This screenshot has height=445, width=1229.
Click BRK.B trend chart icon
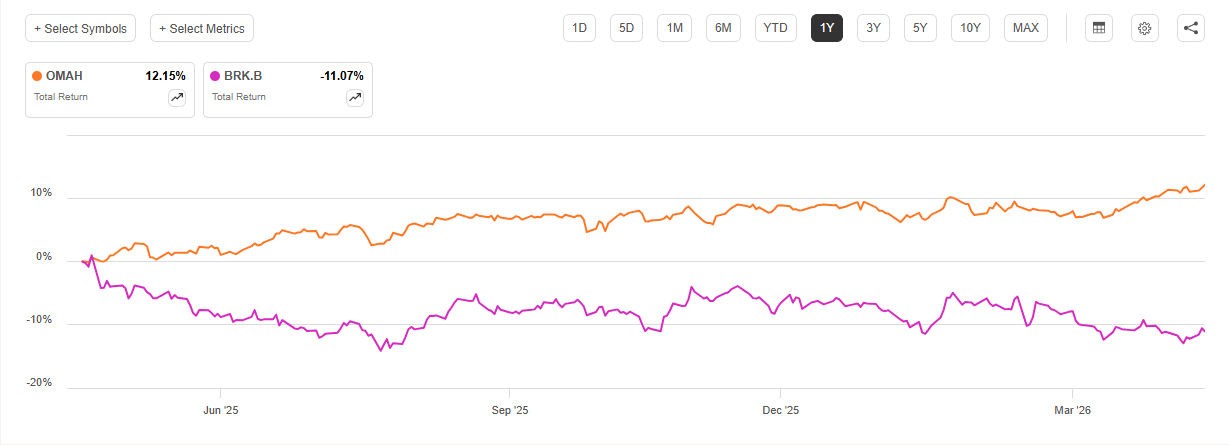pyautogui.click(x=355, y=97)
